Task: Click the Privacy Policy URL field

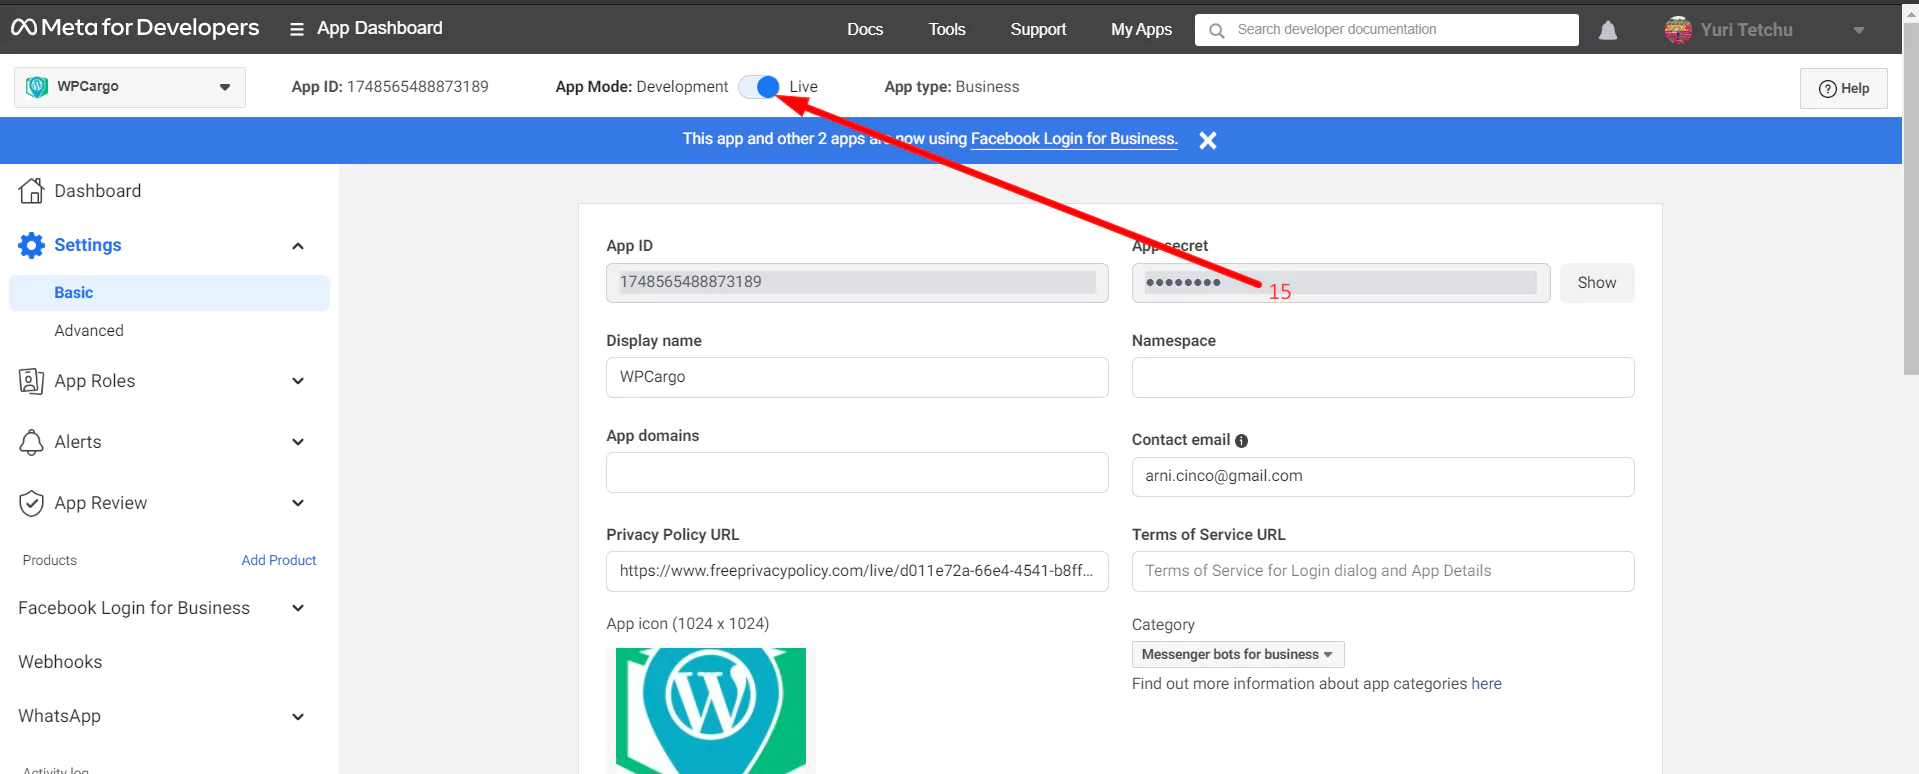Action: (x=856, y=571)
